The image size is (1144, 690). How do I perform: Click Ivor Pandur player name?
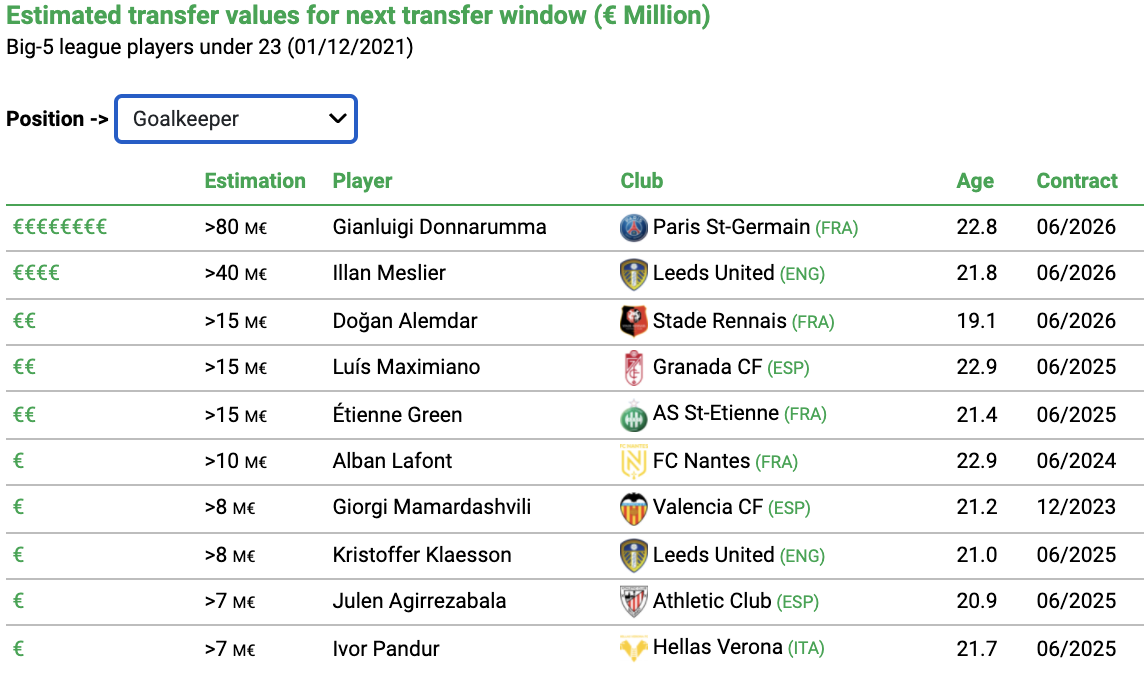tap(386, 648)
